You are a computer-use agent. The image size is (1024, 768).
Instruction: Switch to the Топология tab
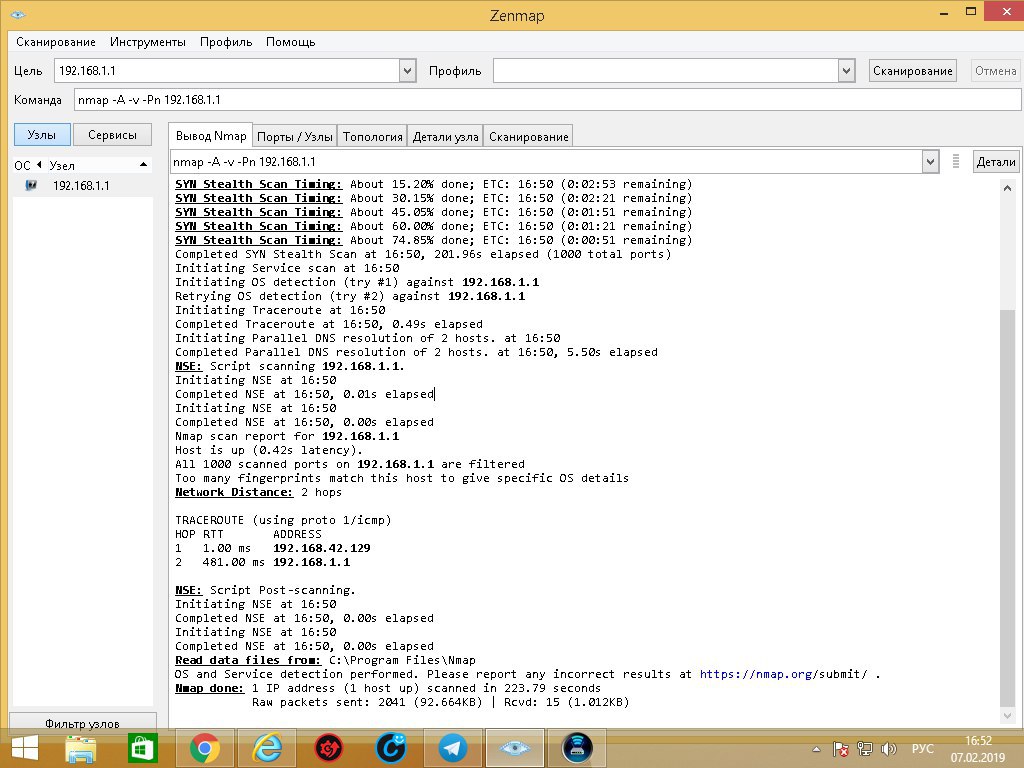point(372,136)
